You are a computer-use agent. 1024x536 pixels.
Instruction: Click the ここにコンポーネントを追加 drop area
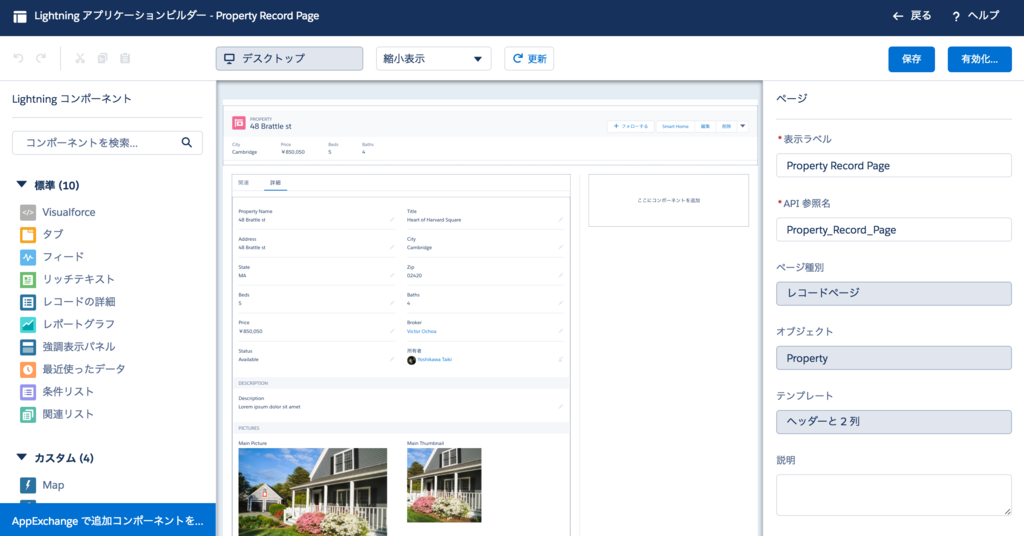click(669, 200)
